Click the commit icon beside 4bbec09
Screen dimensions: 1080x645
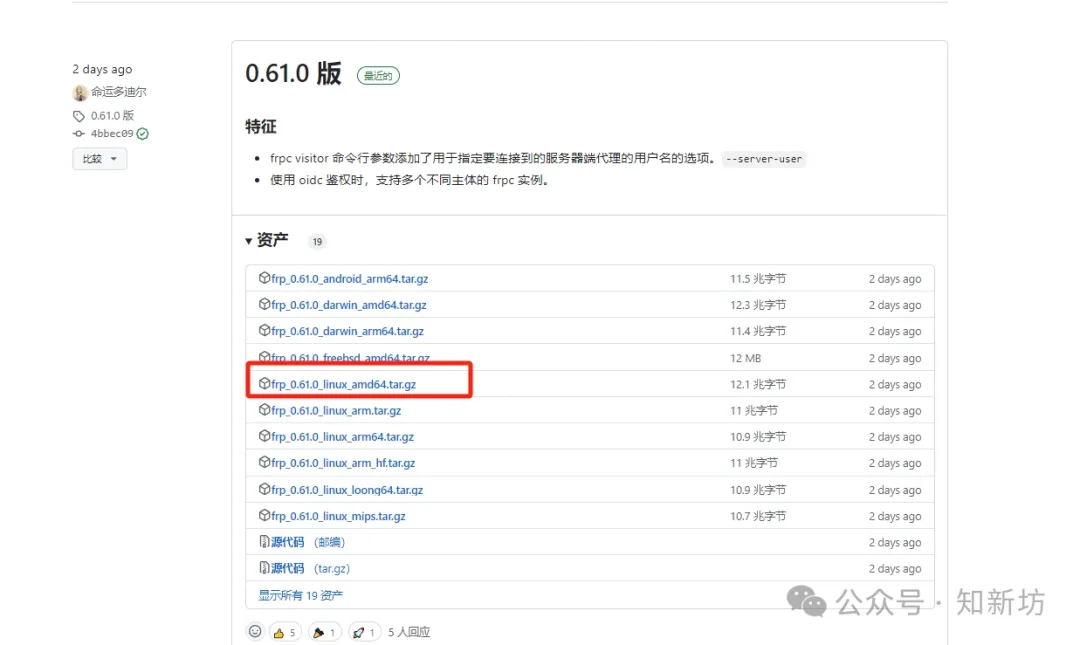[79, 134]
